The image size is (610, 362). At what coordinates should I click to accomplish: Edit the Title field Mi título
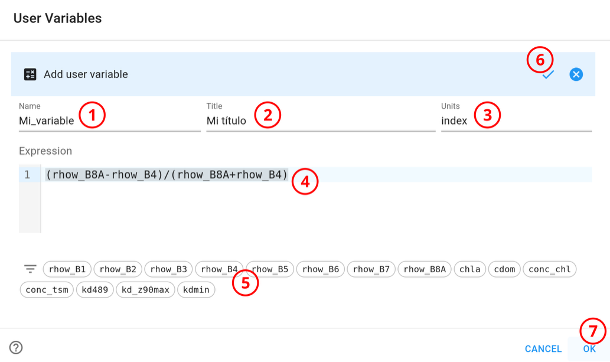point(321,121)
